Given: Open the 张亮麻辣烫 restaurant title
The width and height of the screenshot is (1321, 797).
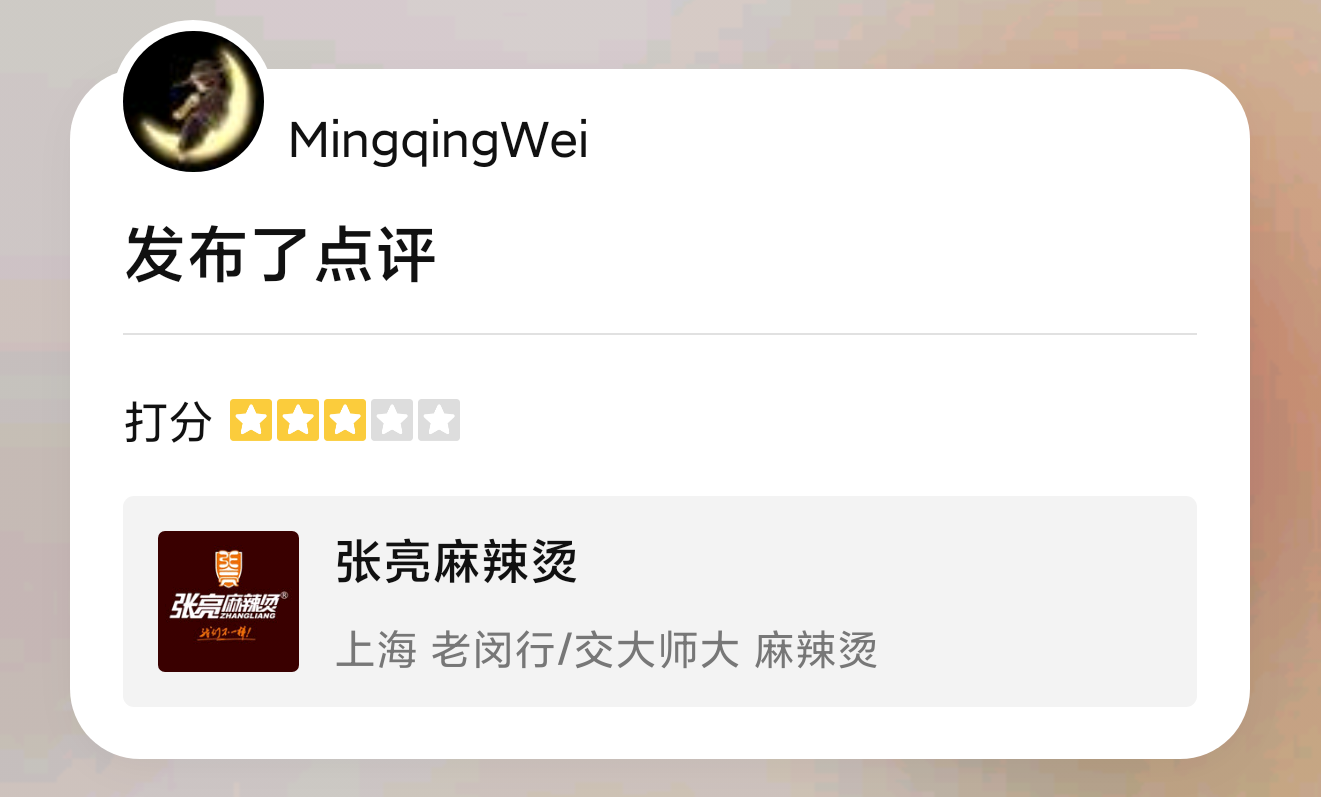Looking at the screenshot, I should (x=456, y=561).
